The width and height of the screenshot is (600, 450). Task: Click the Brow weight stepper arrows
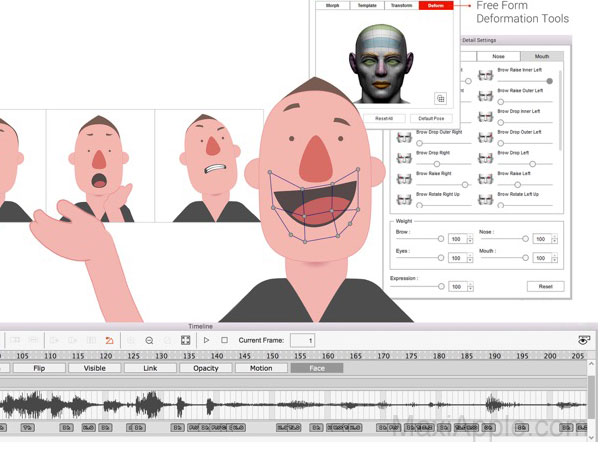tap(470, 239)
